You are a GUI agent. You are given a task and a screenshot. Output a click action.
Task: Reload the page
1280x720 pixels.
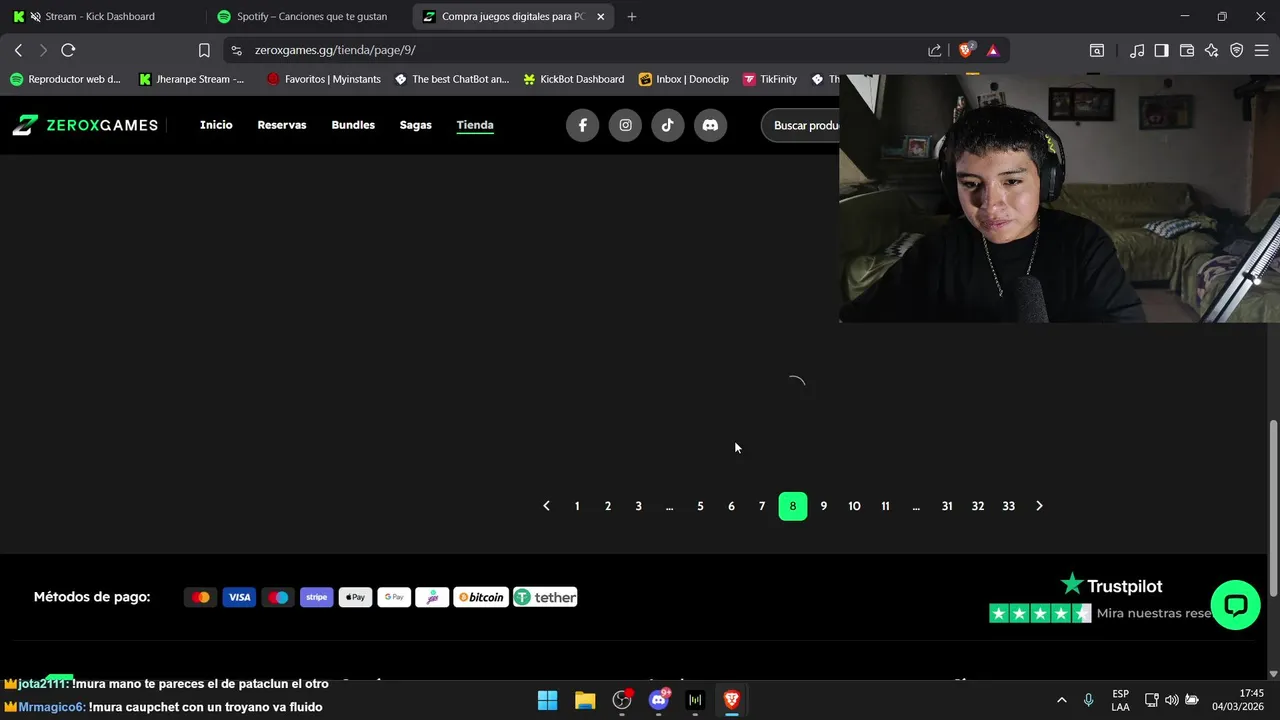68,50
